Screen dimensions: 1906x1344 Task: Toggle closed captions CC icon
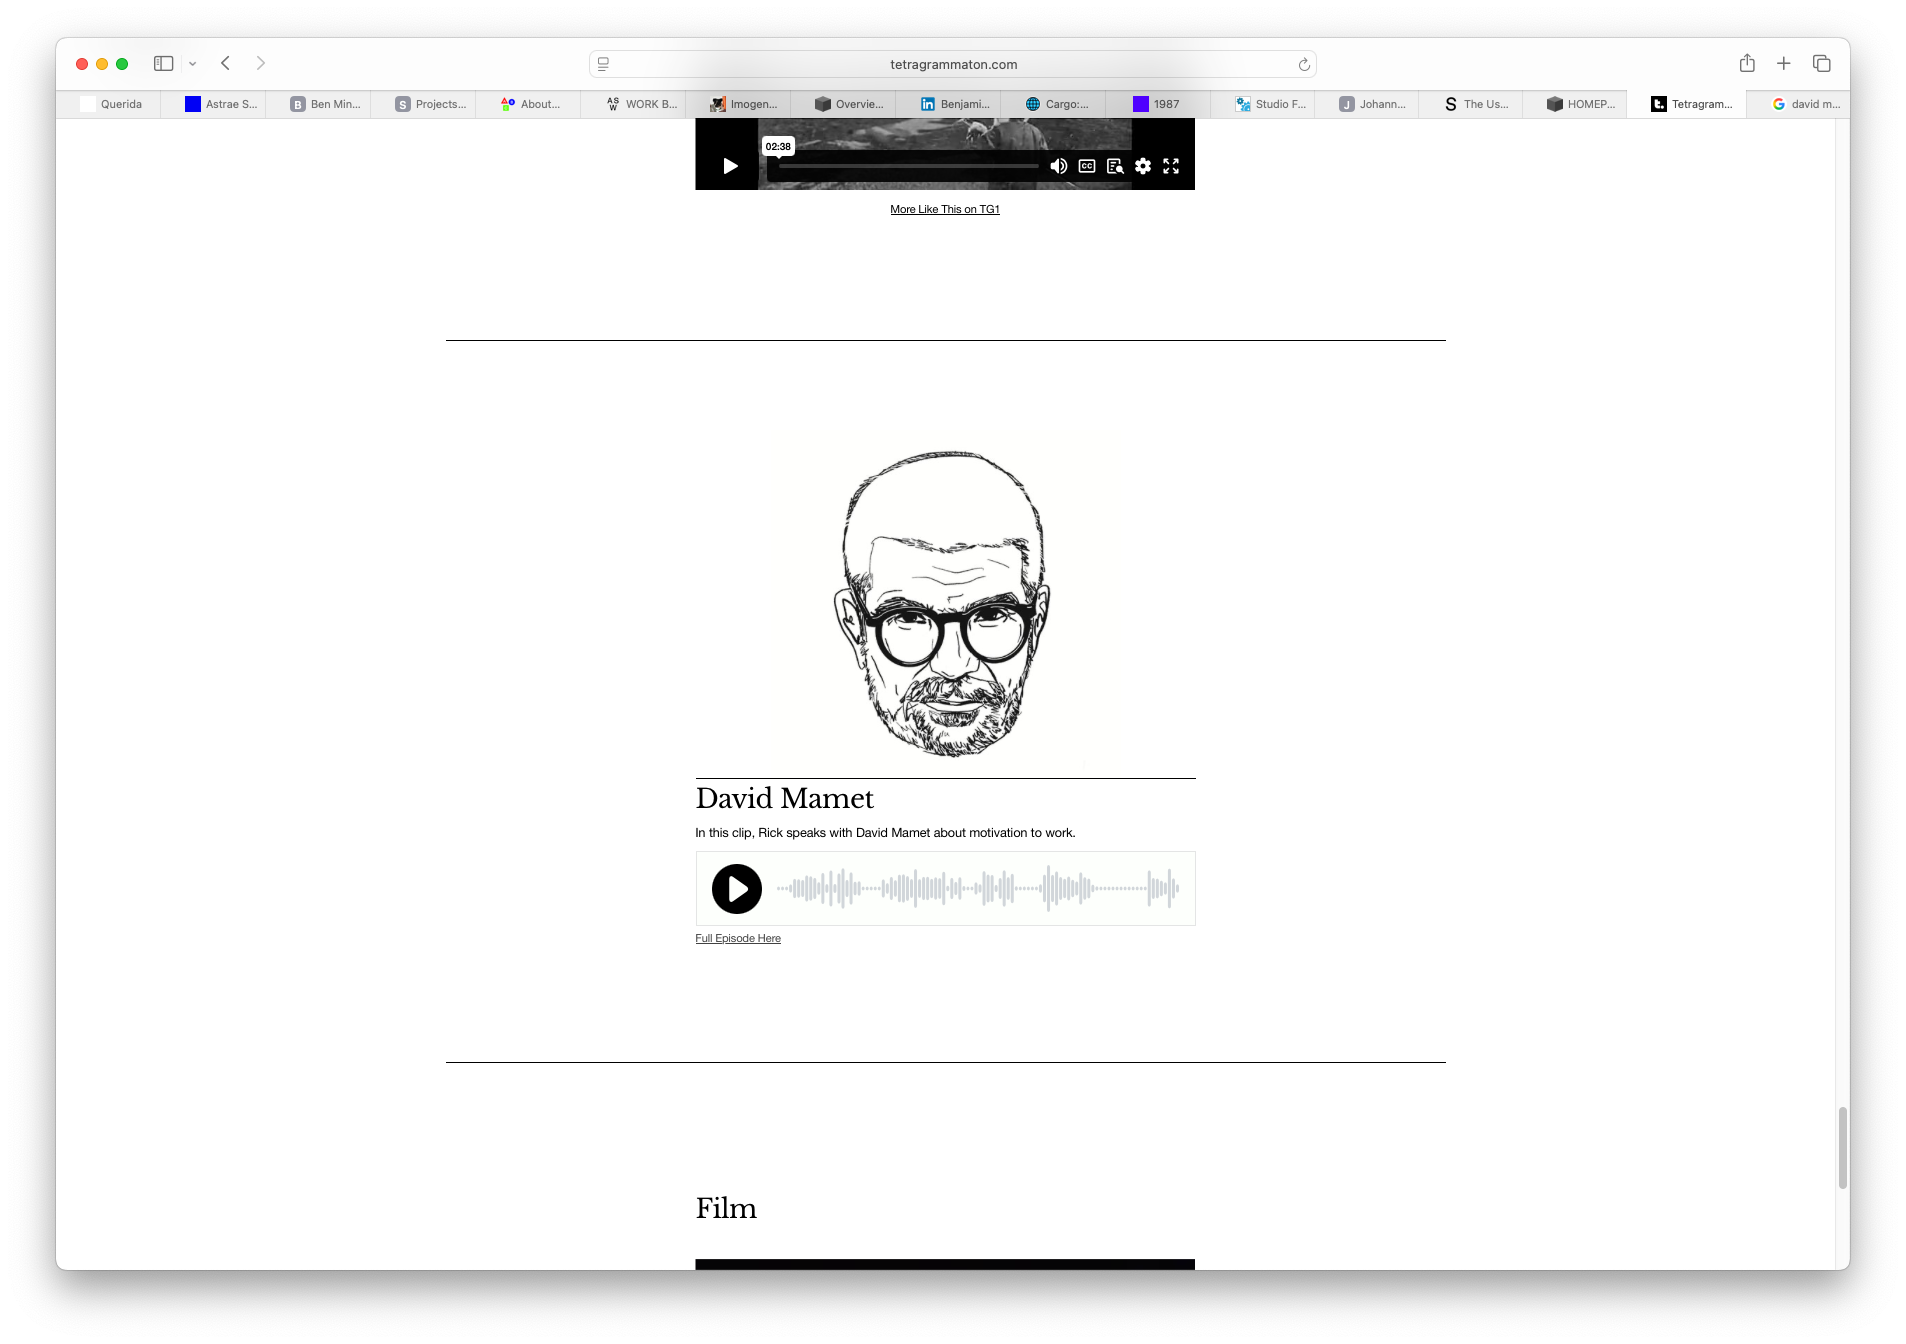pos(1087,166)
